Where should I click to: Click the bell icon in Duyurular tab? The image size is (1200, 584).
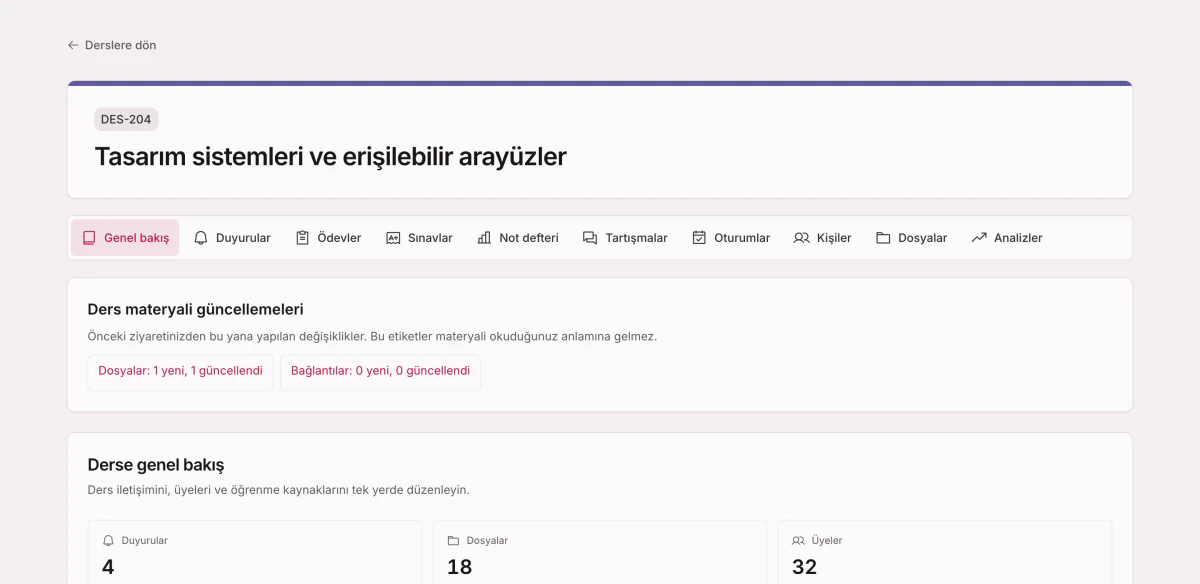pyautogui.click(x=201, y=238)
